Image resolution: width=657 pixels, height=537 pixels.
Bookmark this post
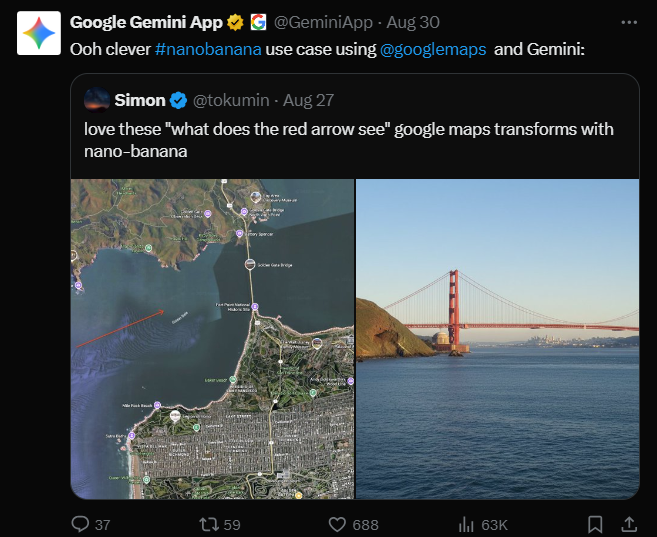point(595,523)
